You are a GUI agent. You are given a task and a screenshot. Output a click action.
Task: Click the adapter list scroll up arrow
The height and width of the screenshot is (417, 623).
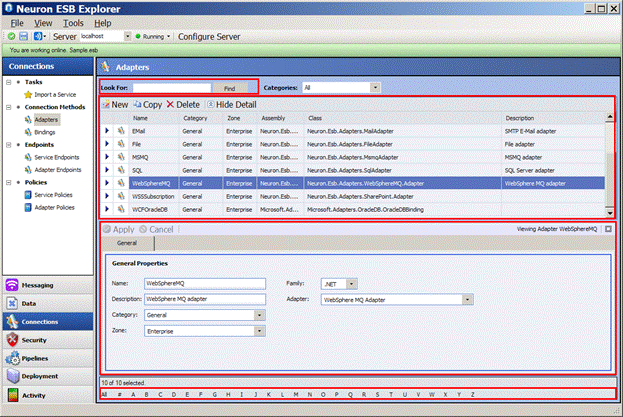coord(610,117)
